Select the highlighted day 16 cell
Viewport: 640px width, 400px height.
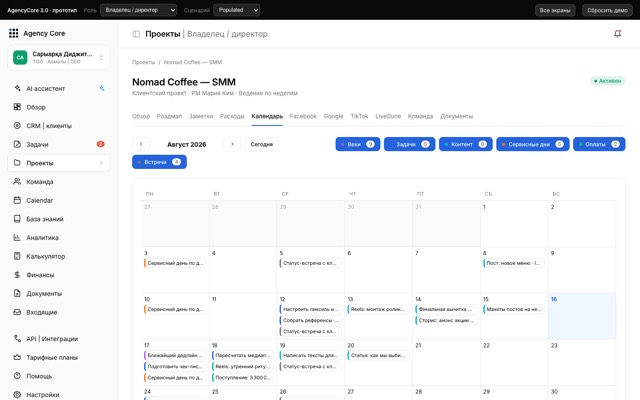pyautogui.click(x=582, y=316)
